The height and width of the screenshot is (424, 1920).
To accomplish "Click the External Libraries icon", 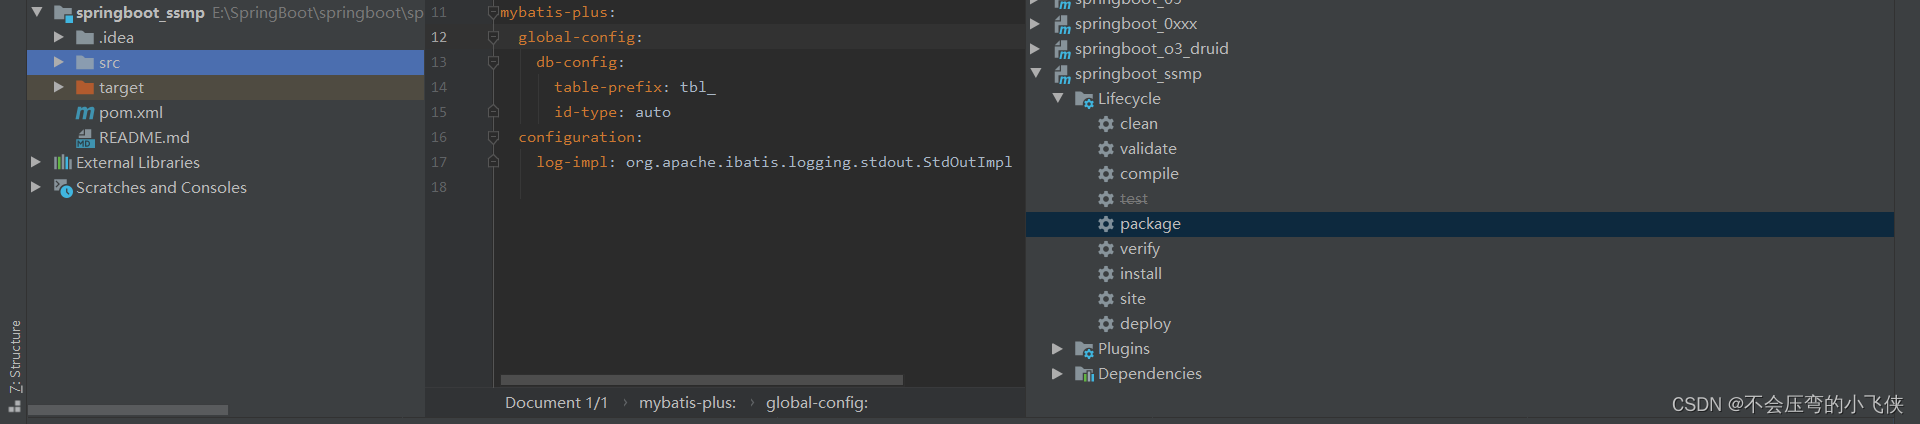I will 62,163.
